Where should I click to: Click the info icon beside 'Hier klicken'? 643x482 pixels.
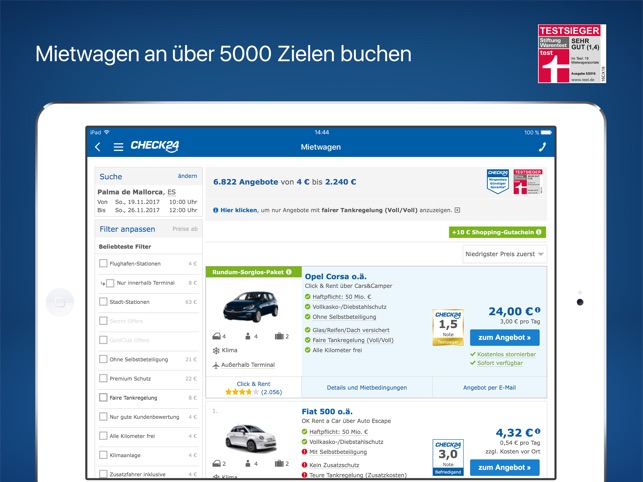[216, 210]
